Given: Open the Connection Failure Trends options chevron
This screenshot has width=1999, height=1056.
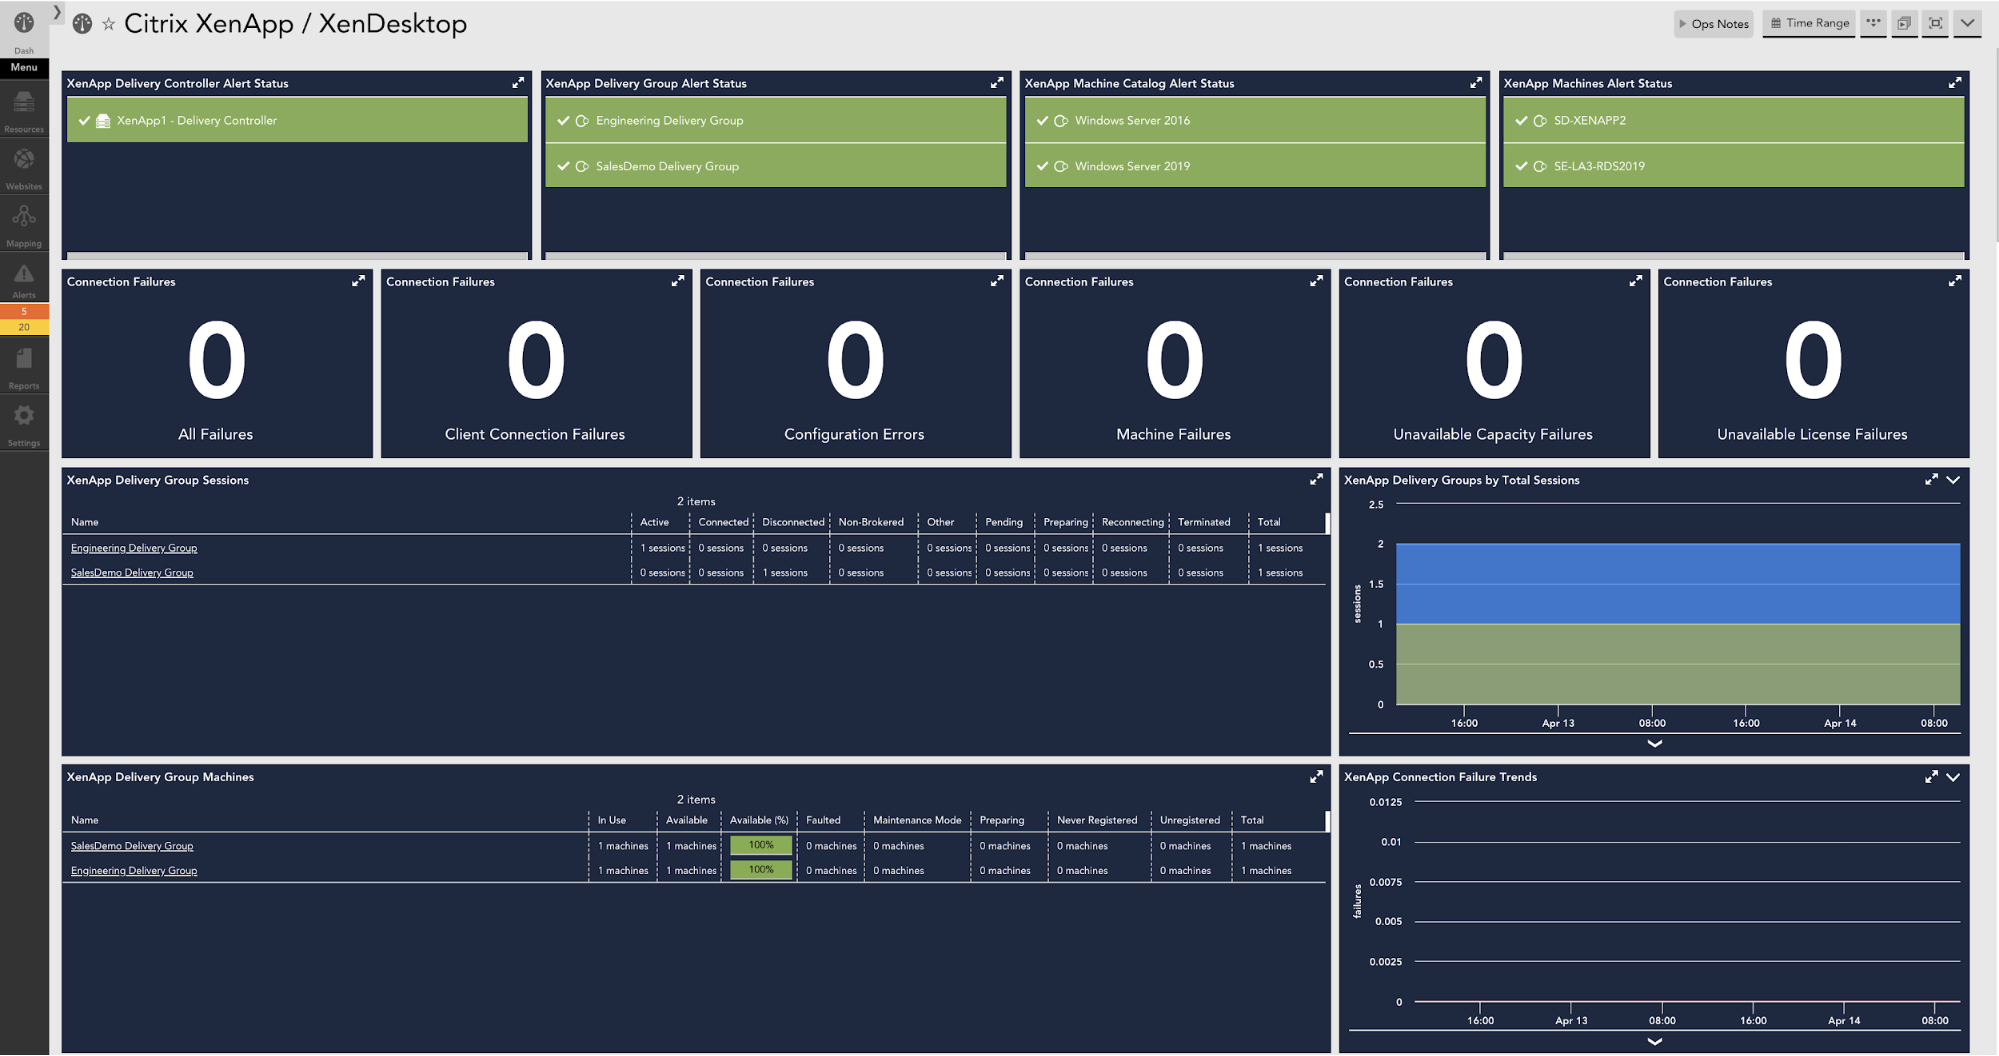Looking at the screenshot, I should pos(1953,777).
